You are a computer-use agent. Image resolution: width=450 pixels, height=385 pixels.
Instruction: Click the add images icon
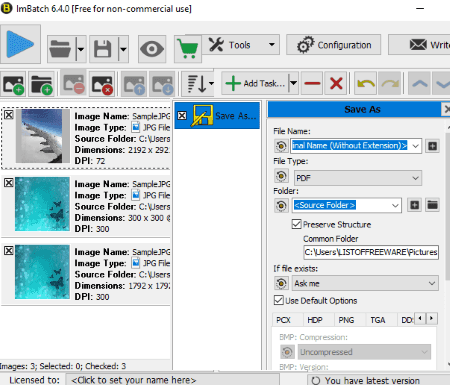(x=13, y=84)
